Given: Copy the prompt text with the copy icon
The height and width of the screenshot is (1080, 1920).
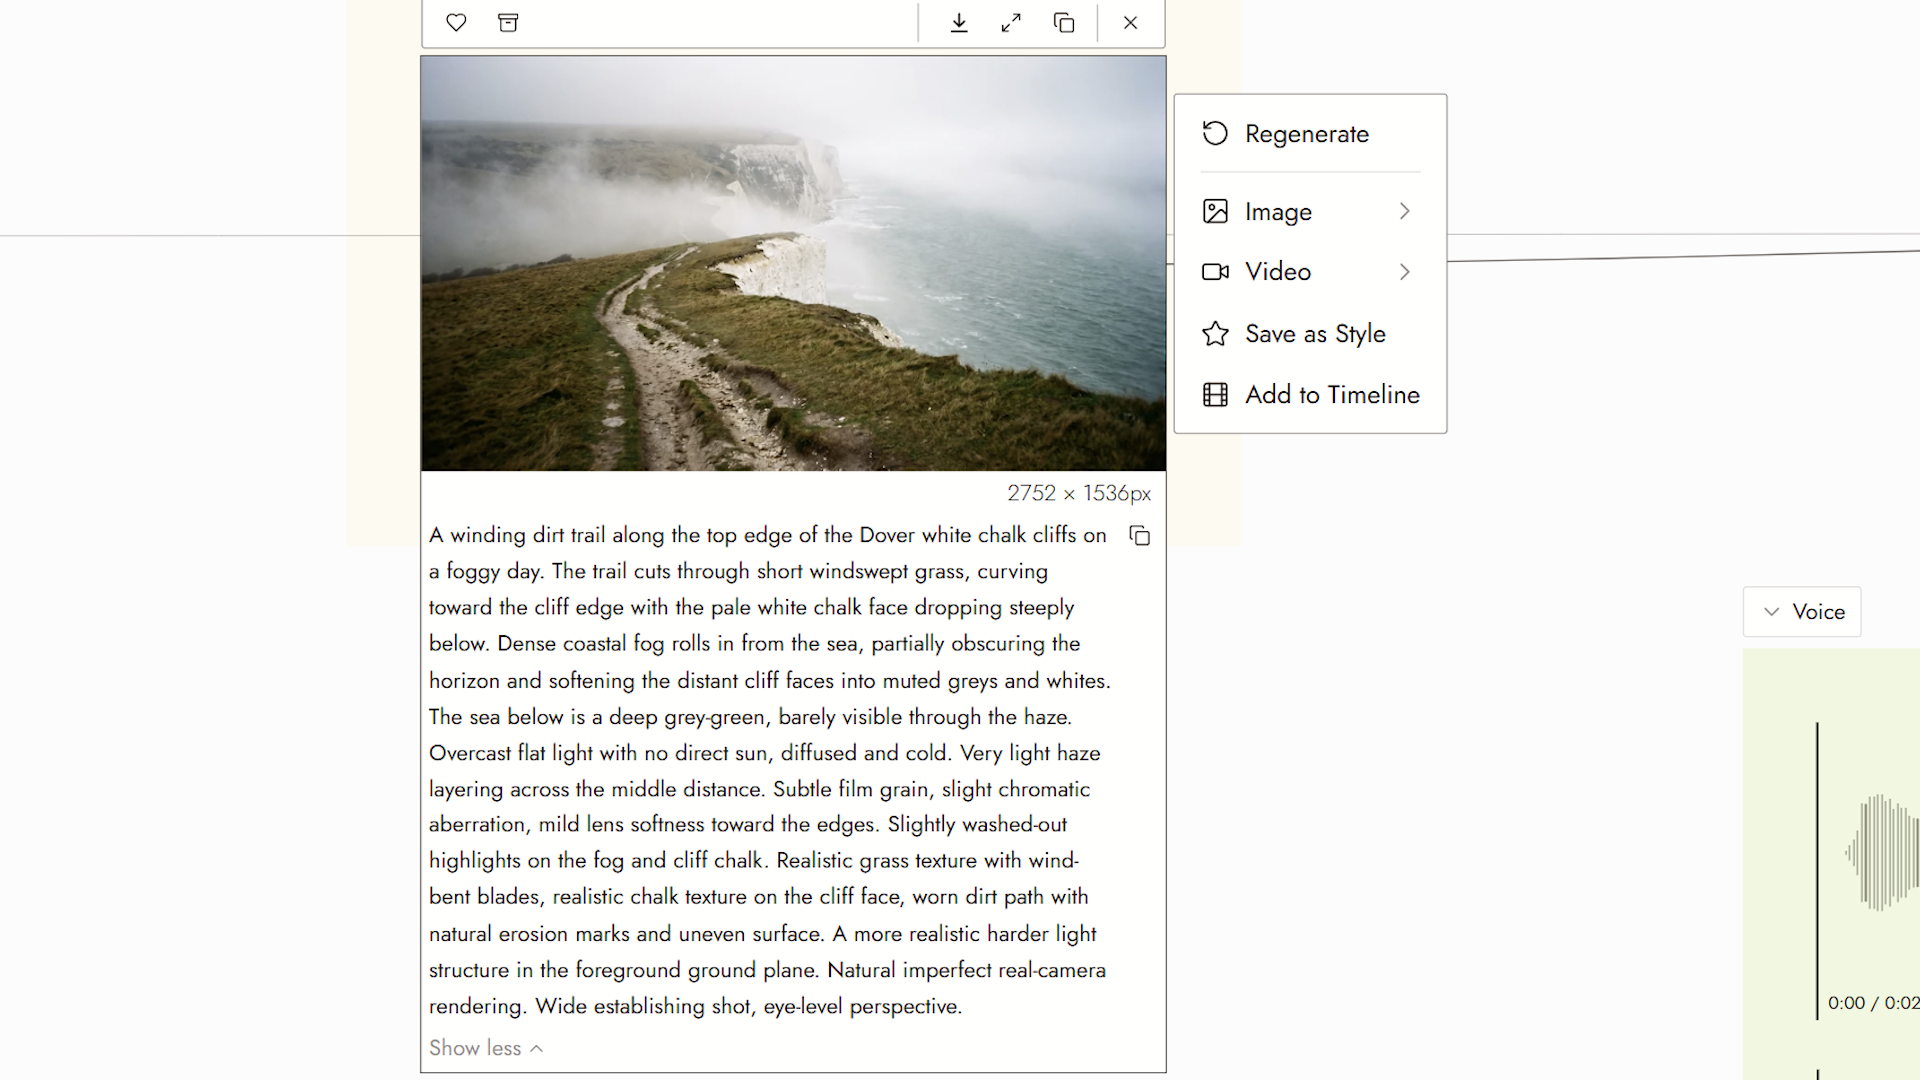Looking at the screenshot, I should tap(1140, 536).
